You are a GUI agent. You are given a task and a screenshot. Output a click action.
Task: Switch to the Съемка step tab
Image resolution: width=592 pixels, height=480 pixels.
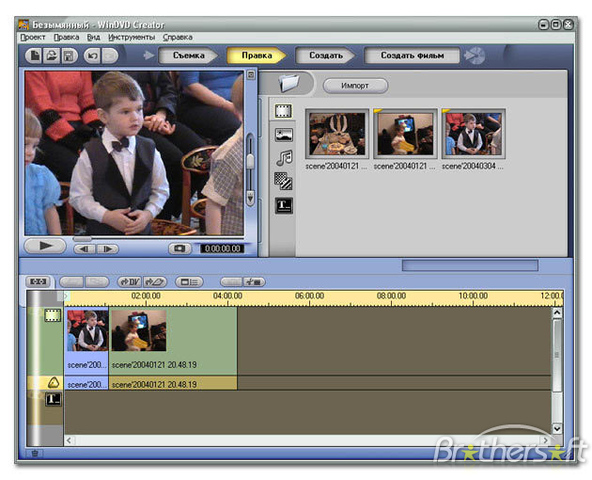[x=188, y=56]
